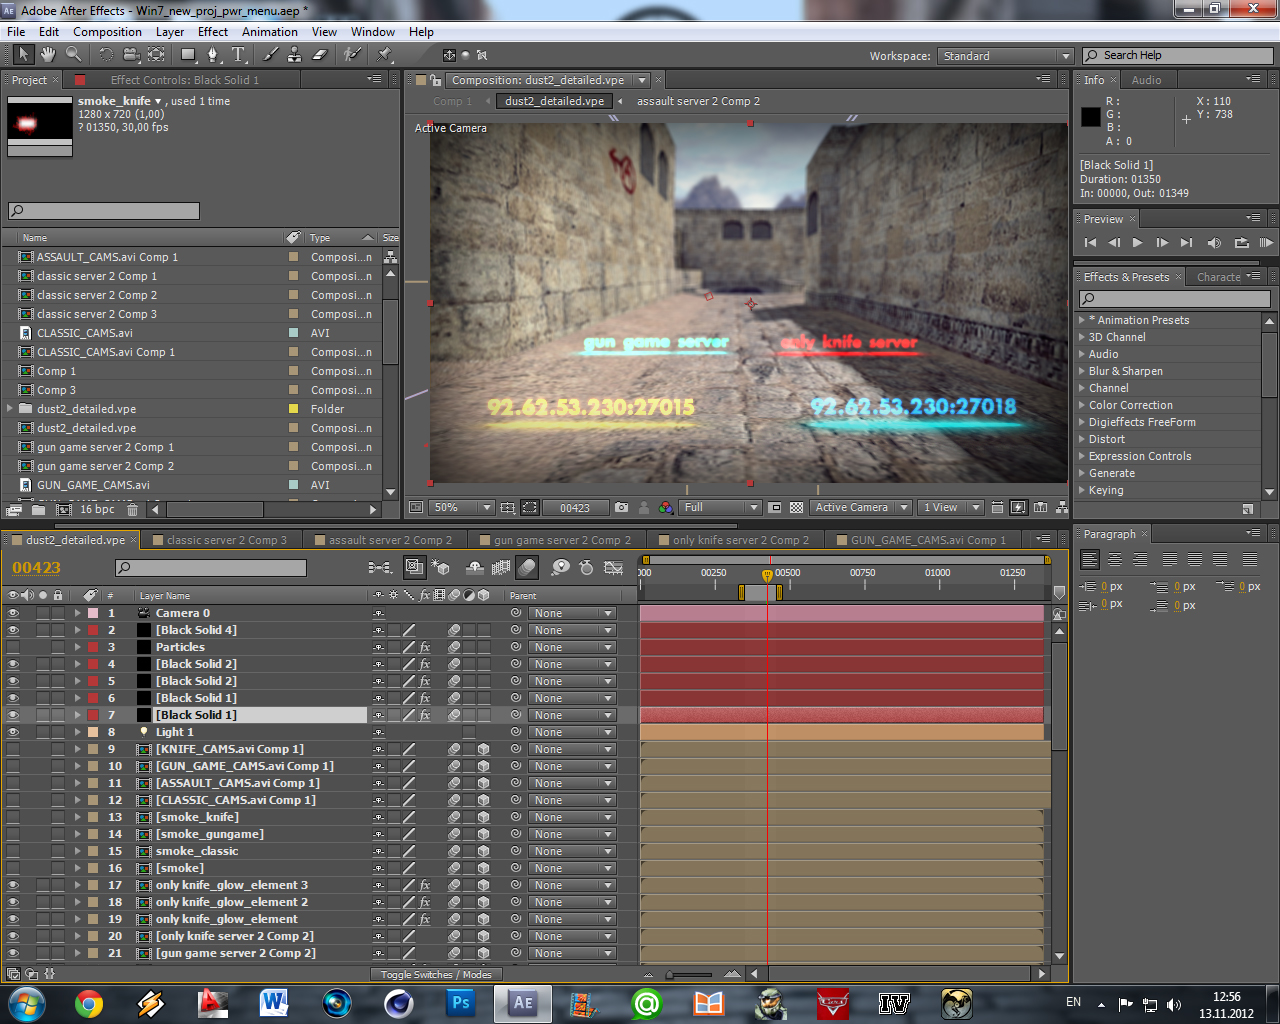Screen dimensions: 1280x1024
Task: Select the Clone Stamp tool
Action: 296,54
